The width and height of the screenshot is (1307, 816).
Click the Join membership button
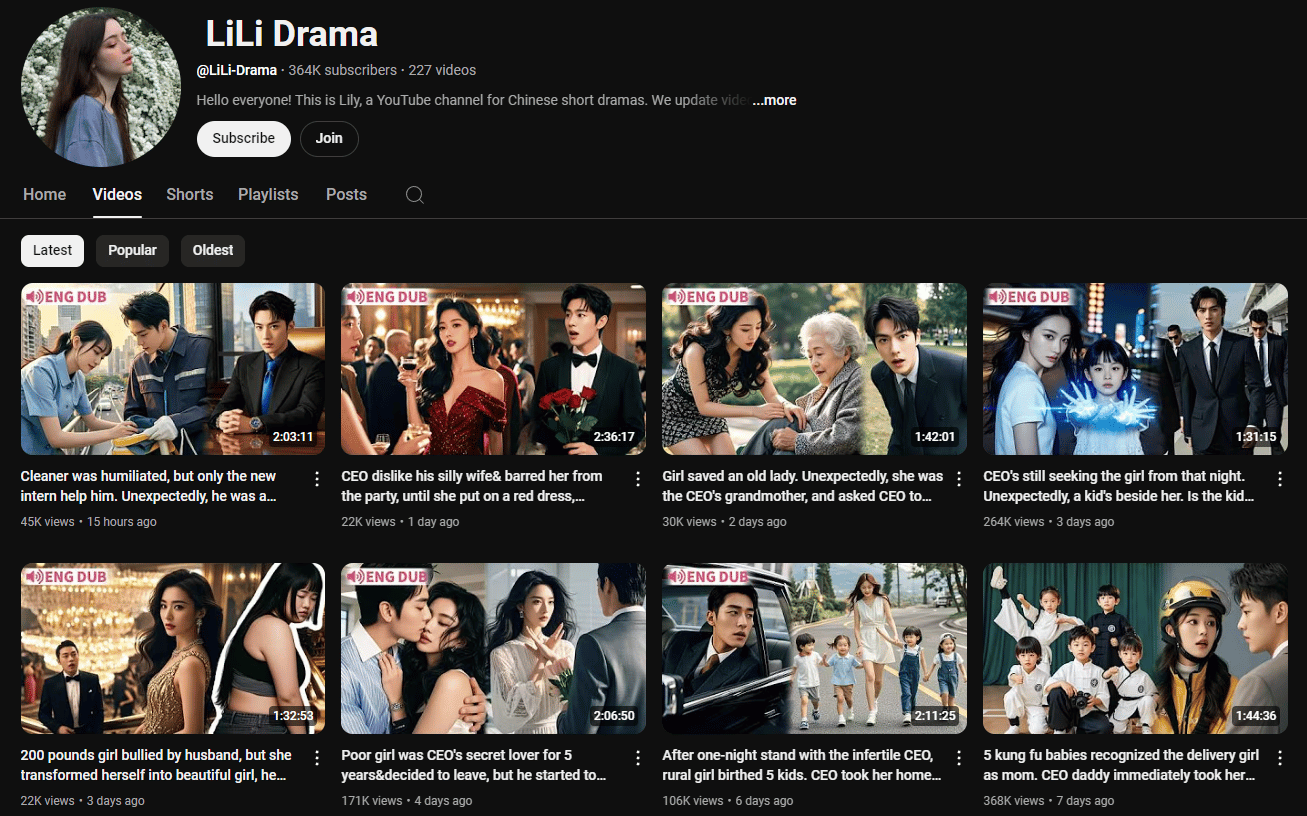329,139
